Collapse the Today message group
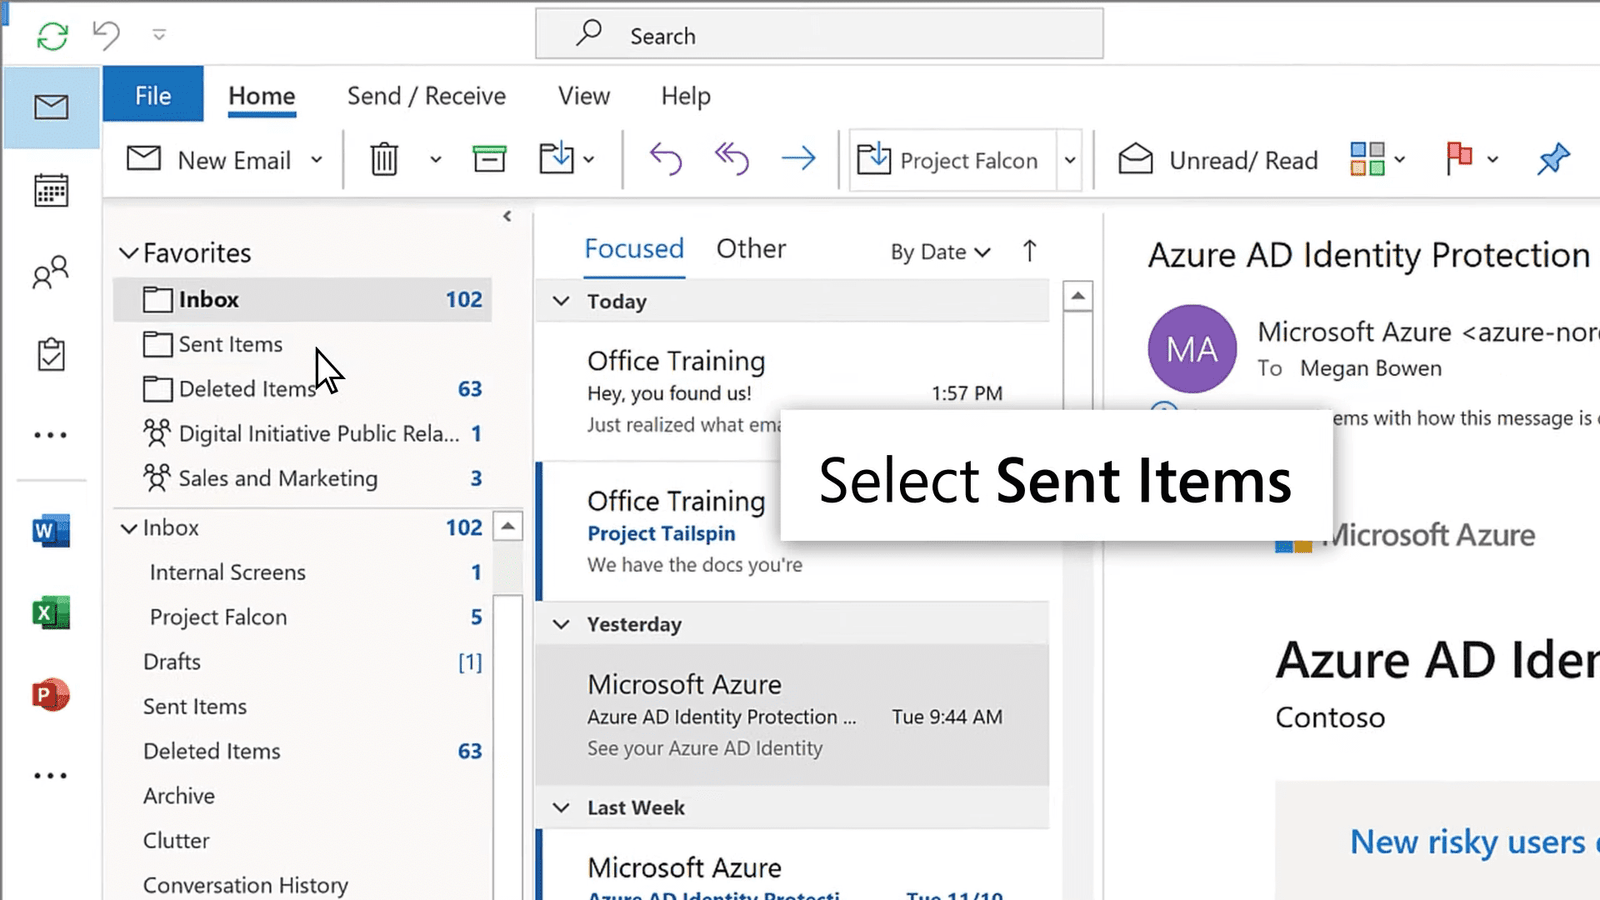This screenshot has width=1600, height=900. tap(562, 301)
